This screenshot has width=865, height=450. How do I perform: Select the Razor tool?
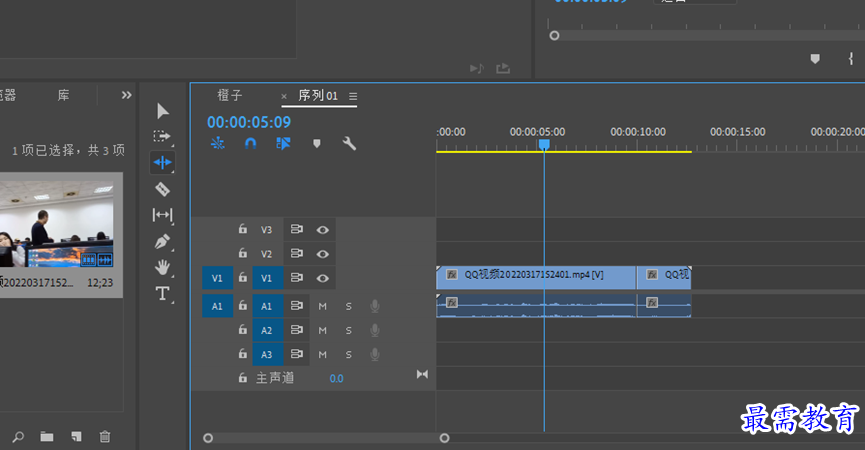pyautogui.click(x=162, y=189)
